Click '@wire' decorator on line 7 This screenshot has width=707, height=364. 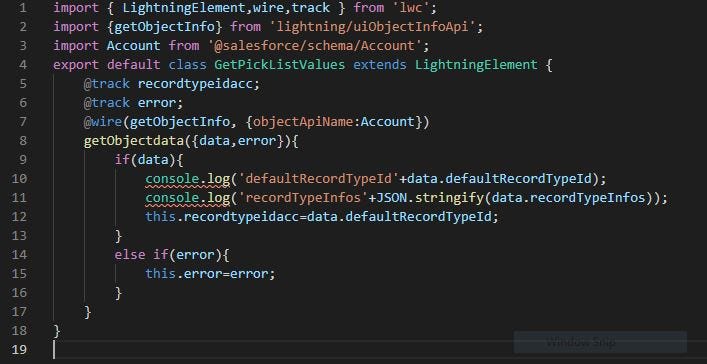103,122
